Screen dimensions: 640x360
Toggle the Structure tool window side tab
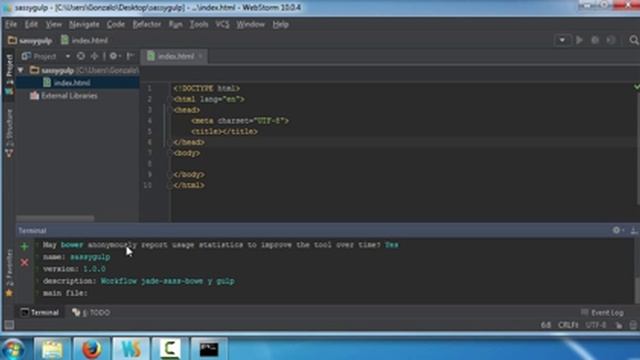[x=9, y=133]
